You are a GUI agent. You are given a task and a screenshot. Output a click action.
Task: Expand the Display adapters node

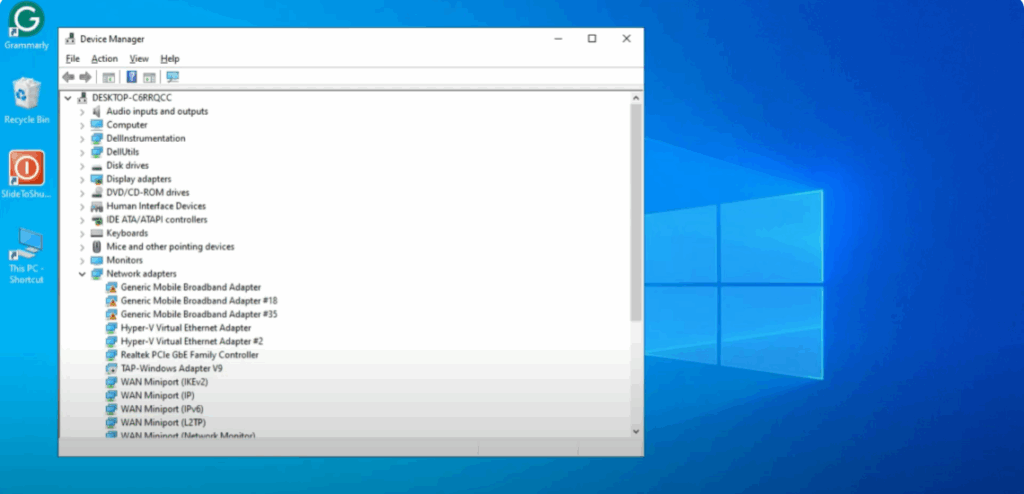tap(82, 179)
